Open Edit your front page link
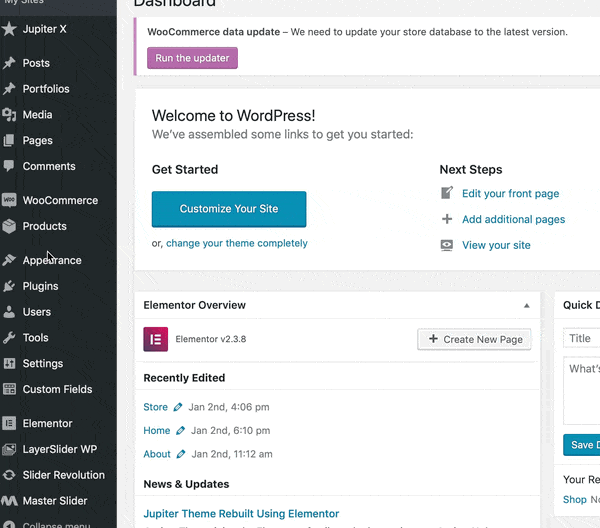The height and width of the screenshot is (528, 600). point(510,194)
